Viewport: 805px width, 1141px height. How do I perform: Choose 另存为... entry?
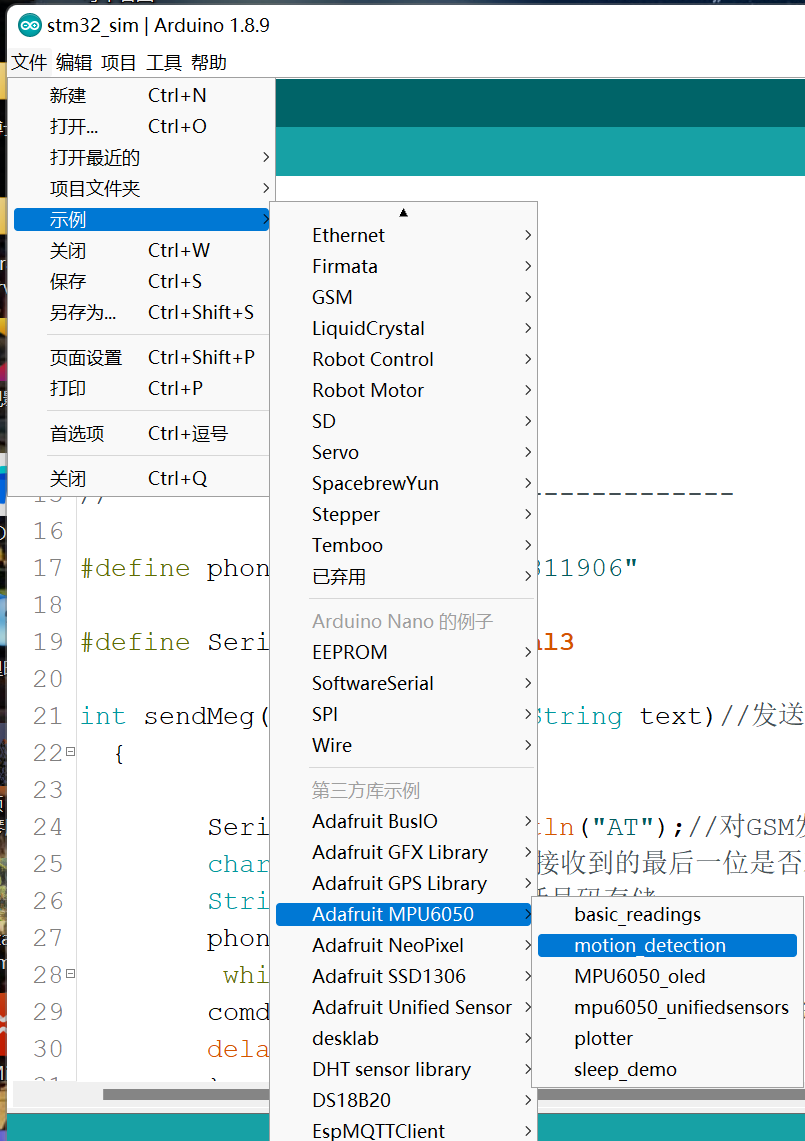click(x=141, y=312)
